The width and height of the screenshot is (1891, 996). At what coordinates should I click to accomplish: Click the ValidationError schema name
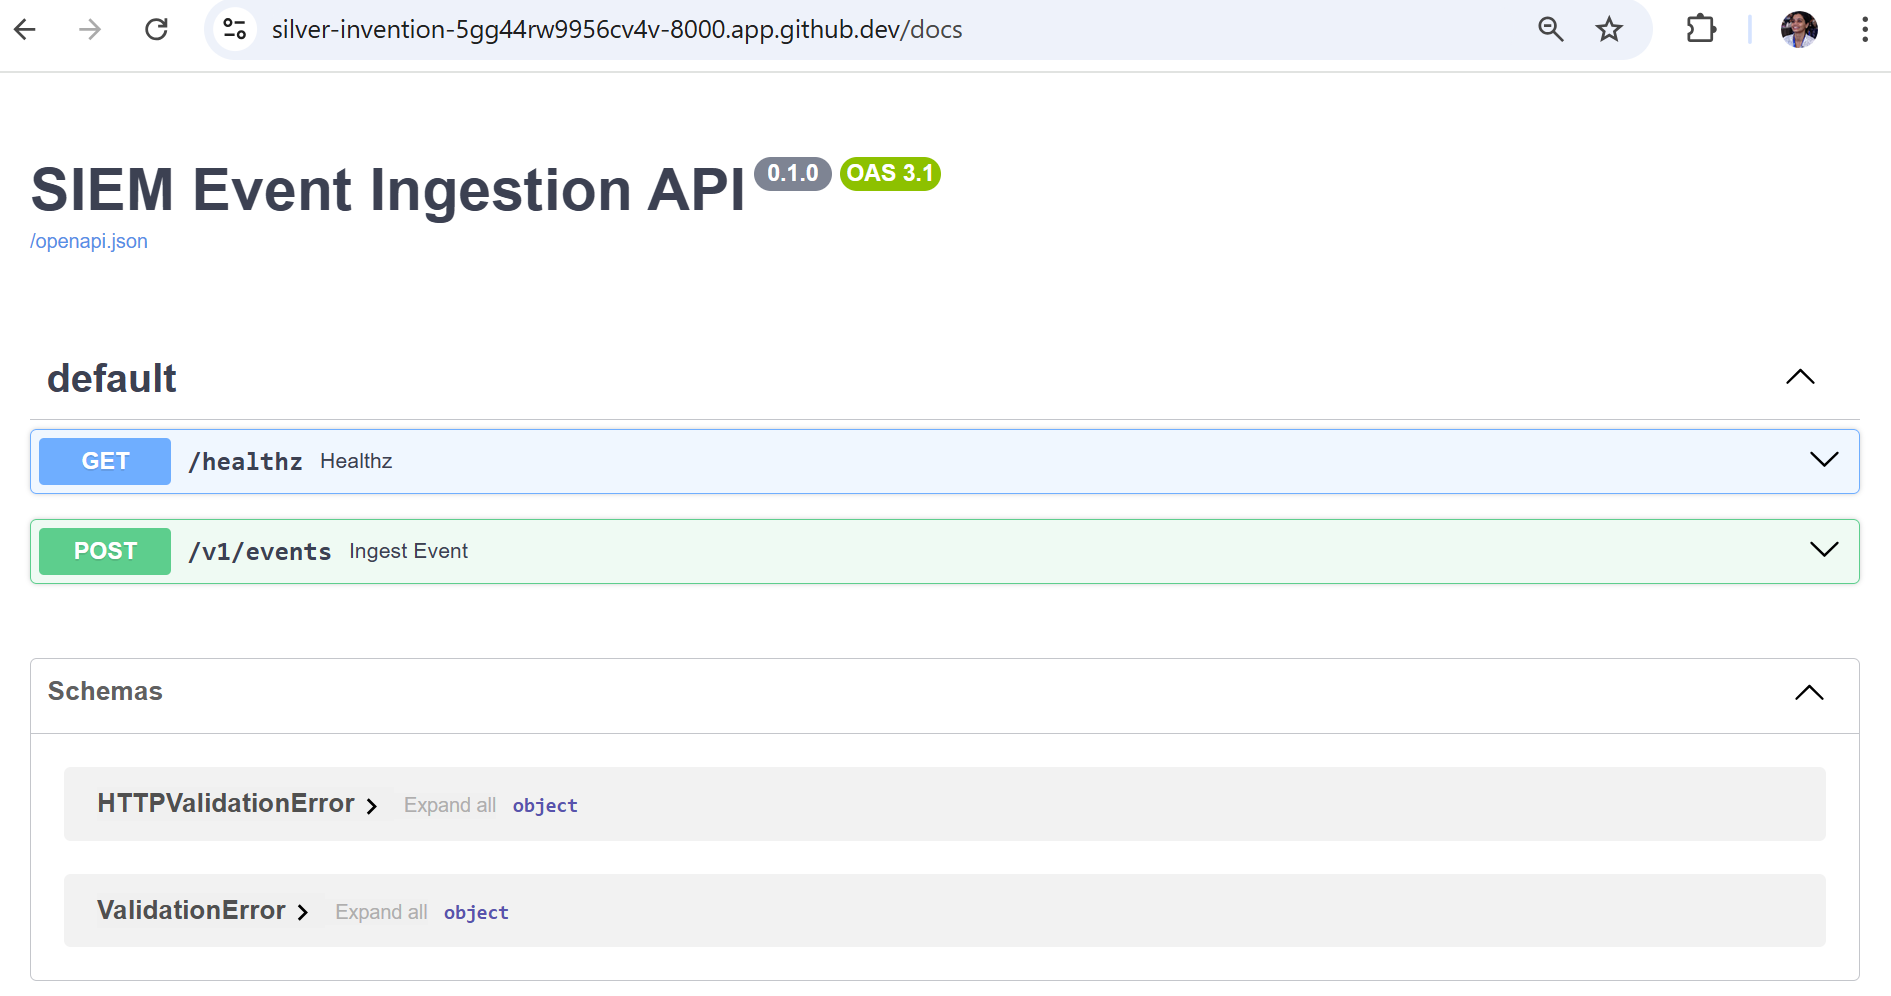191,910
